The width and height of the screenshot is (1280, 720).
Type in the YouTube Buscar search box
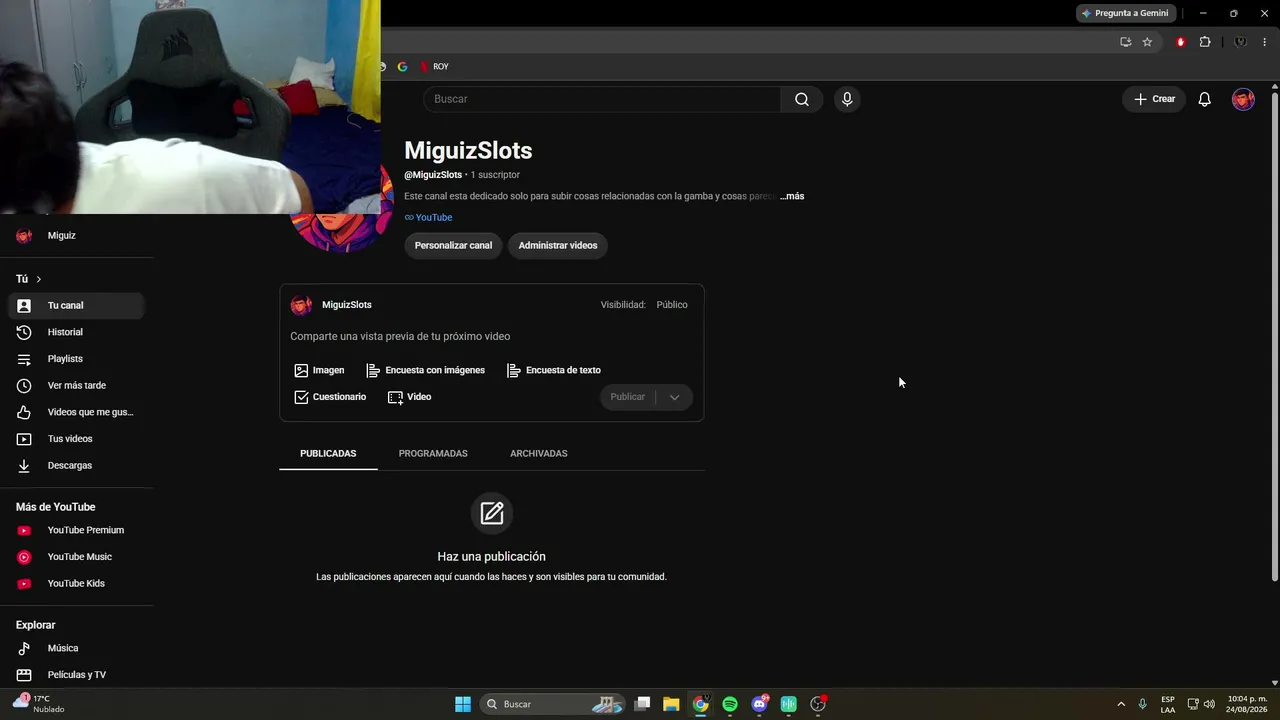pyautogui.click(x=602, y=99)
